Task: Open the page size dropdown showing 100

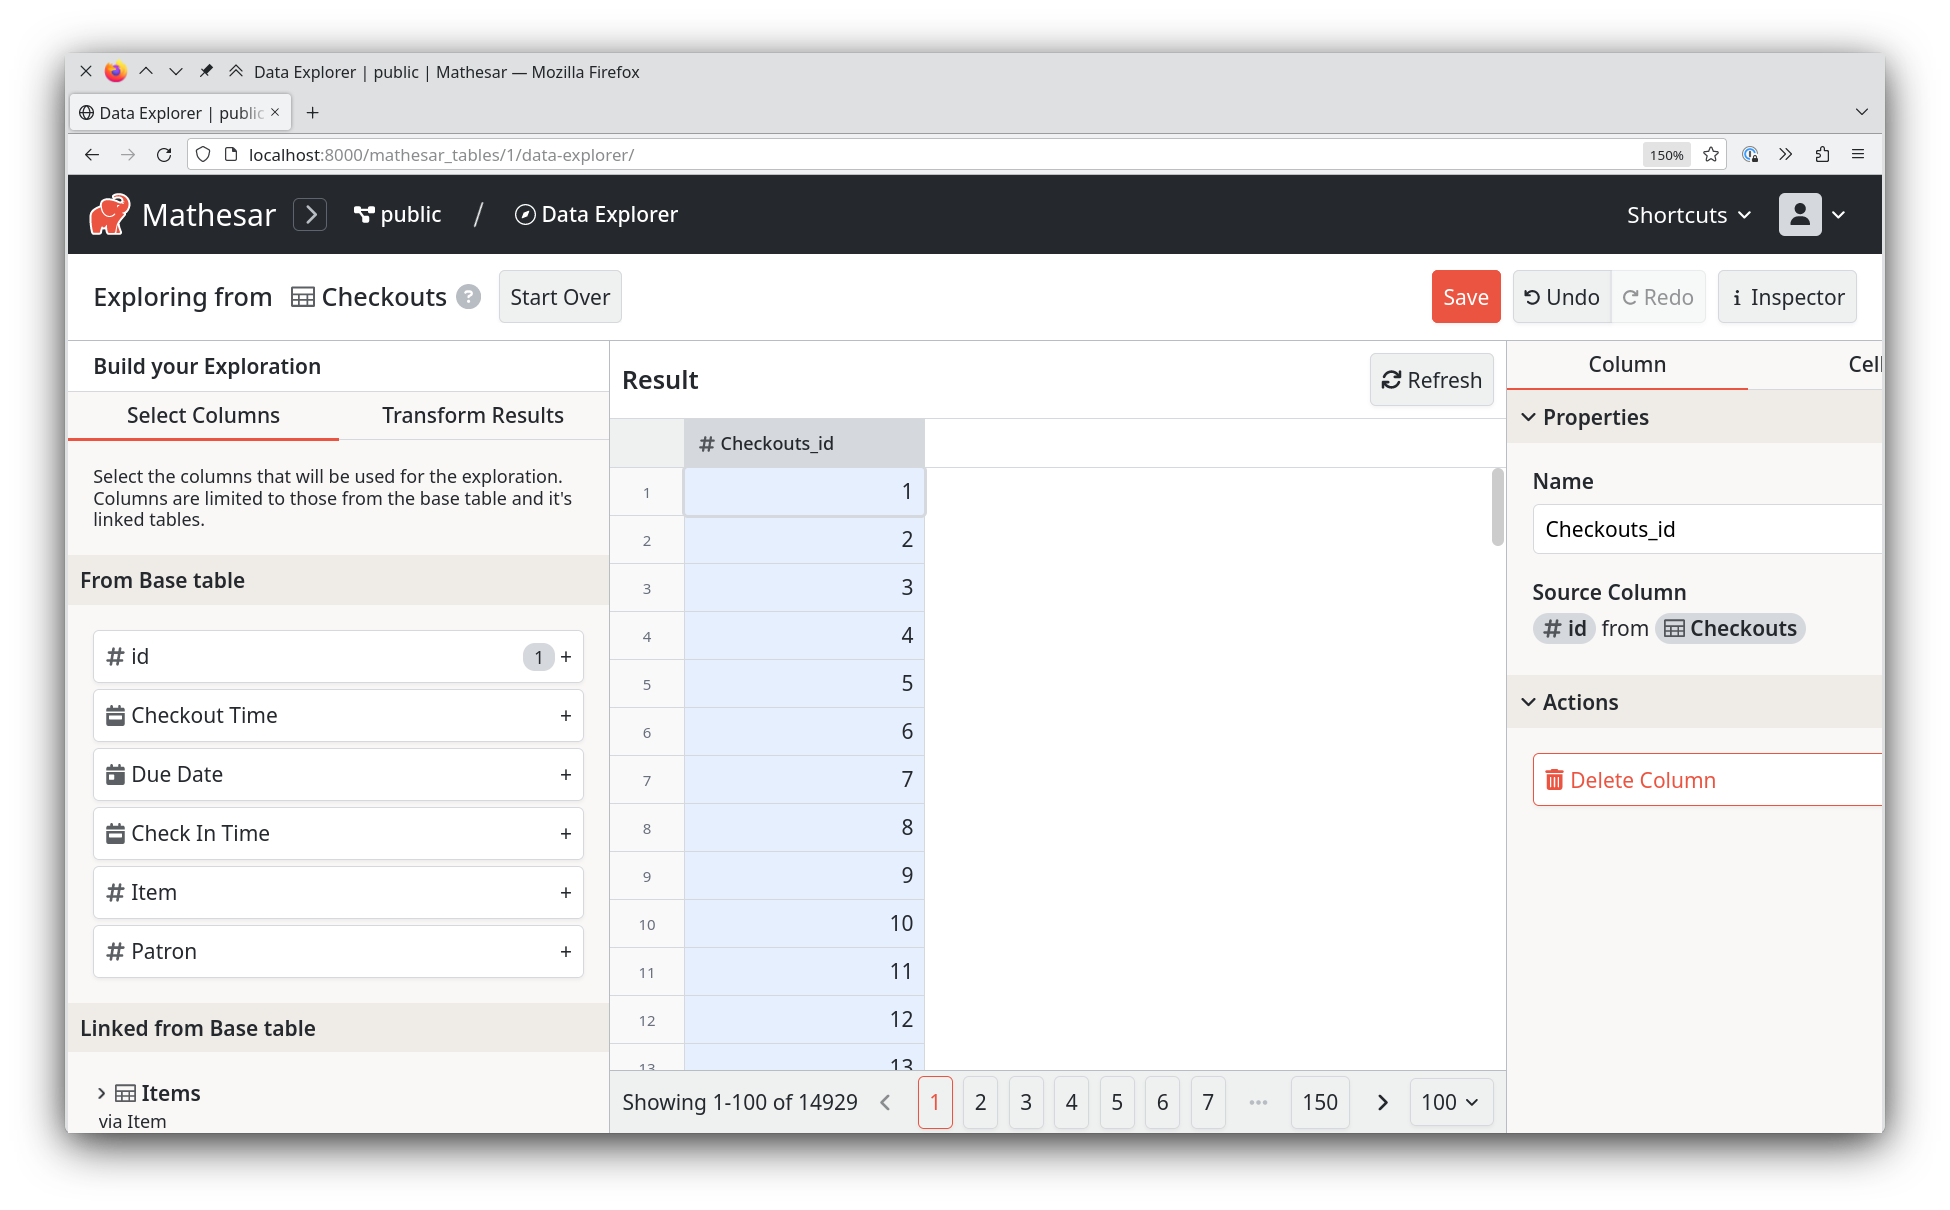Action: point(1451,1102)
